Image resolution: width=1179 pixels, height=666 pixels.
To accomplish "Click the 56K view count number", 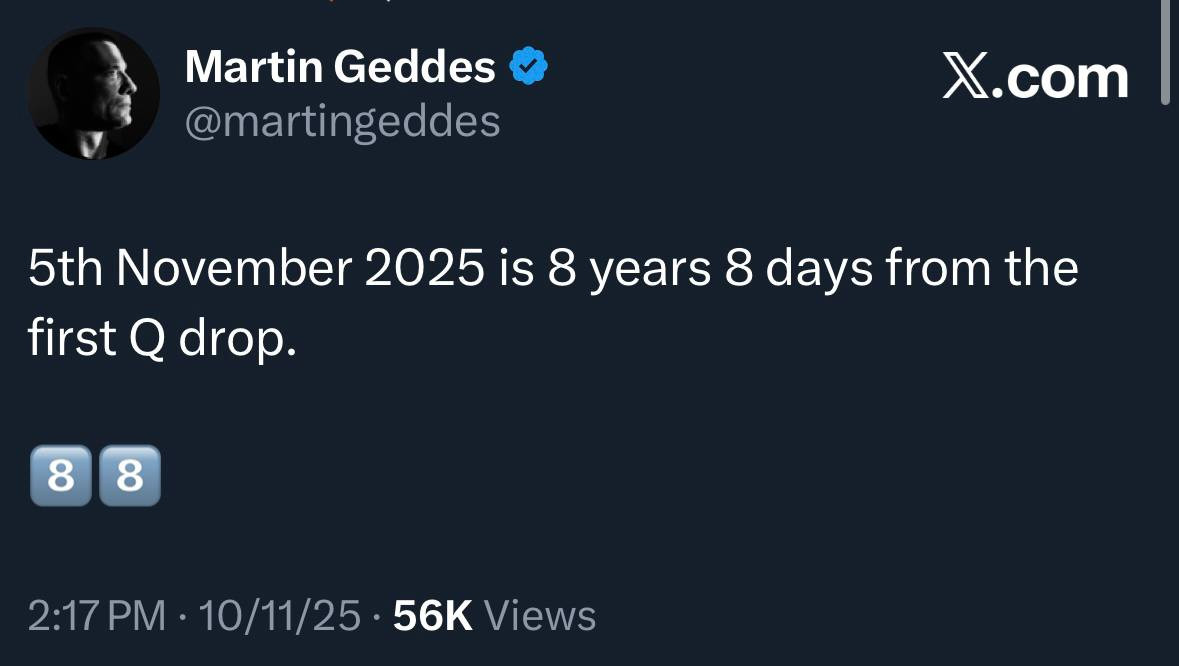I will 433,616.
